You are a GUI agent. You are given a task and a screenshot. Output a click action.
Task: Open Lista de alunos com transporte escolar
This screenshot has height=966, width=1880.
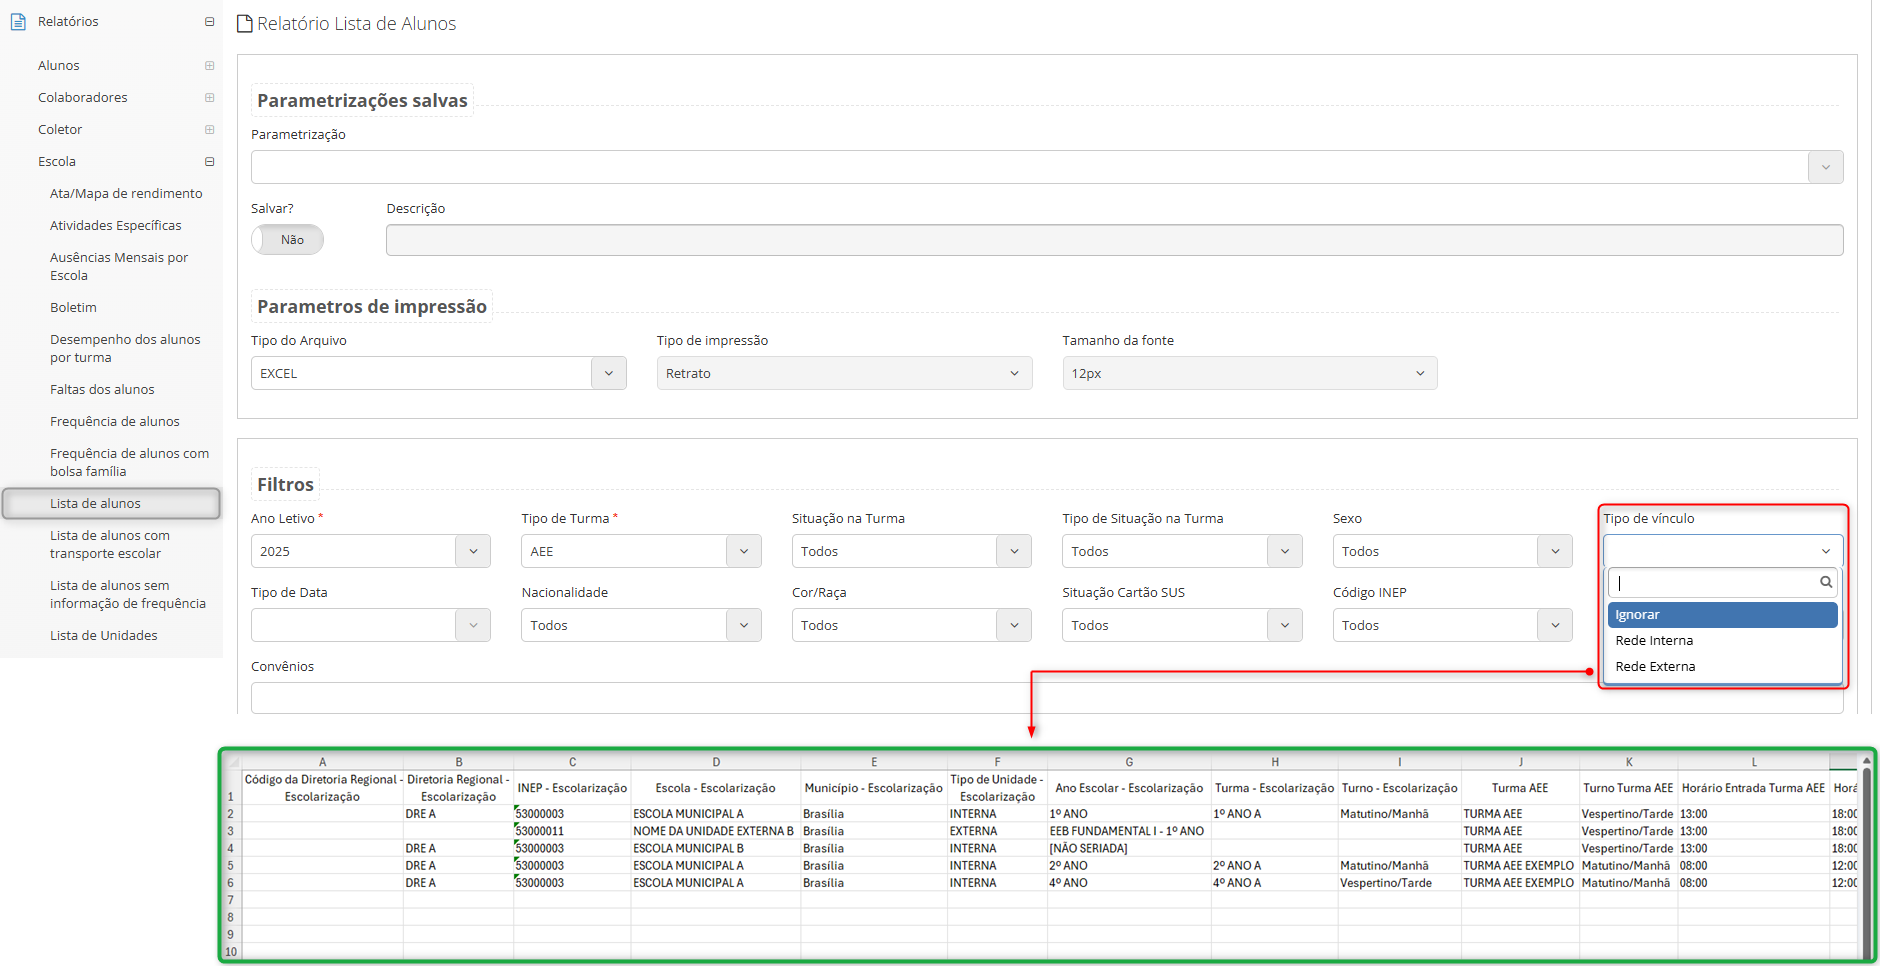[x=110, y=544]
